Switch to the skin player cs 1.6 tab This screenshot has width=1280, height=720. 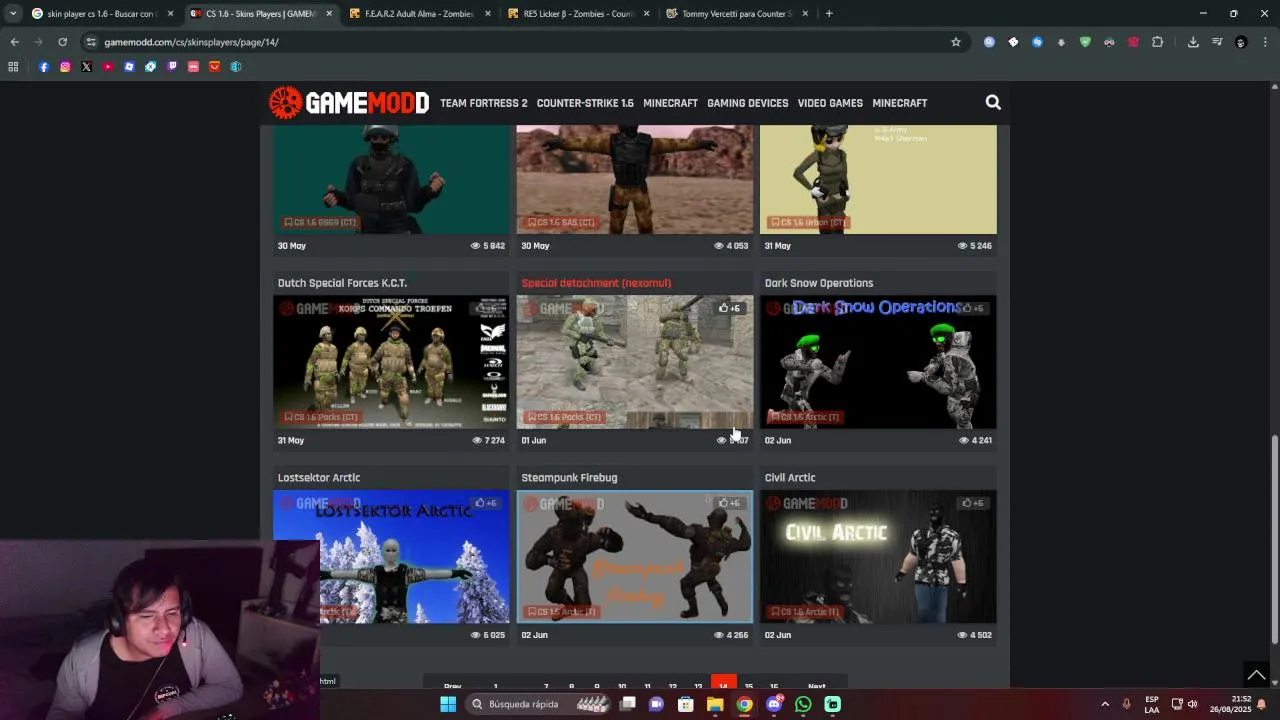pos(101,14)
